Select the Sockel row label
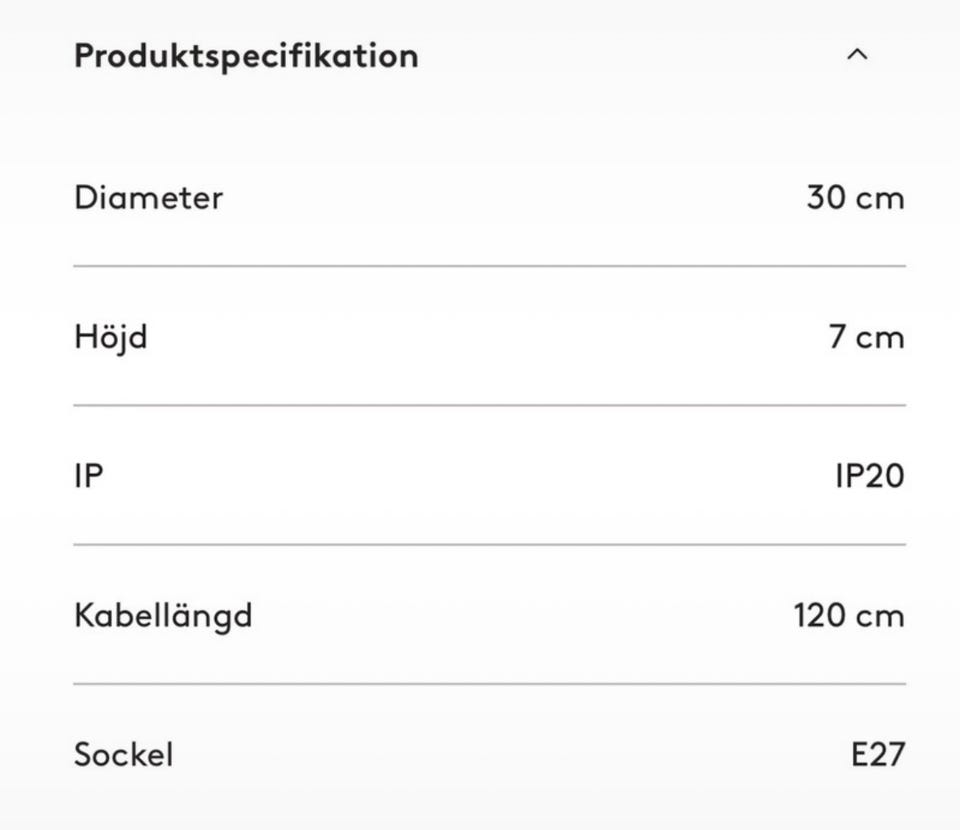 (123, 753)
